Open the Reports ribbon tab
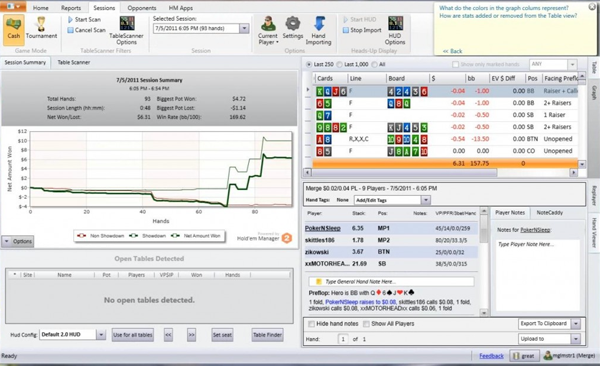 71,8
